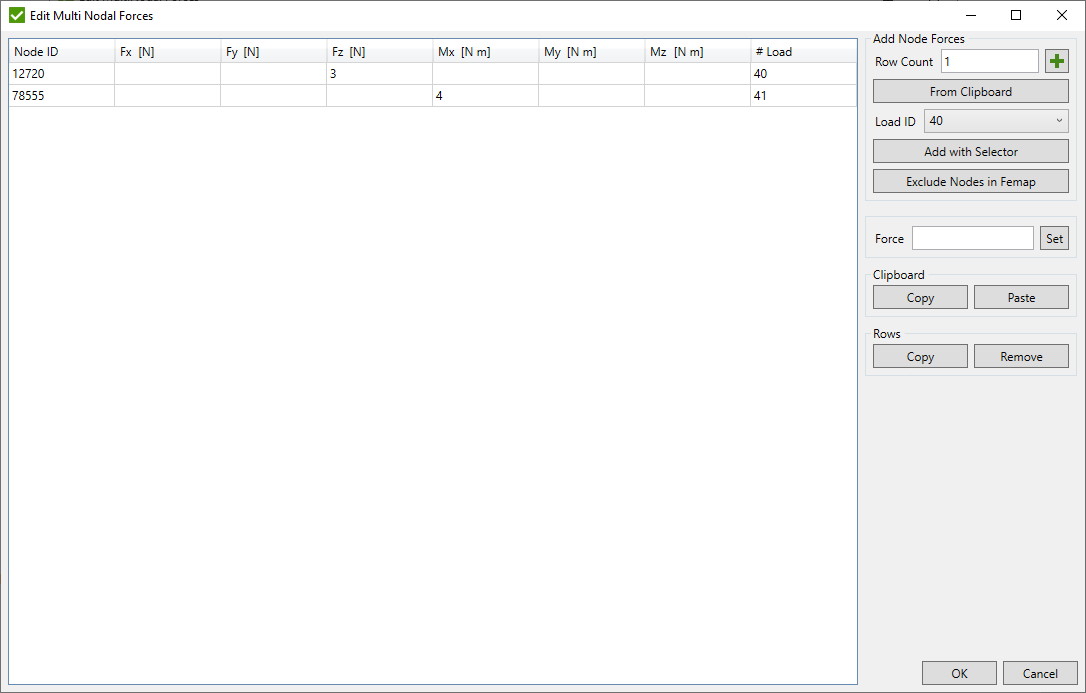Sort by the Node ID column header

click(x=61, y=52)
